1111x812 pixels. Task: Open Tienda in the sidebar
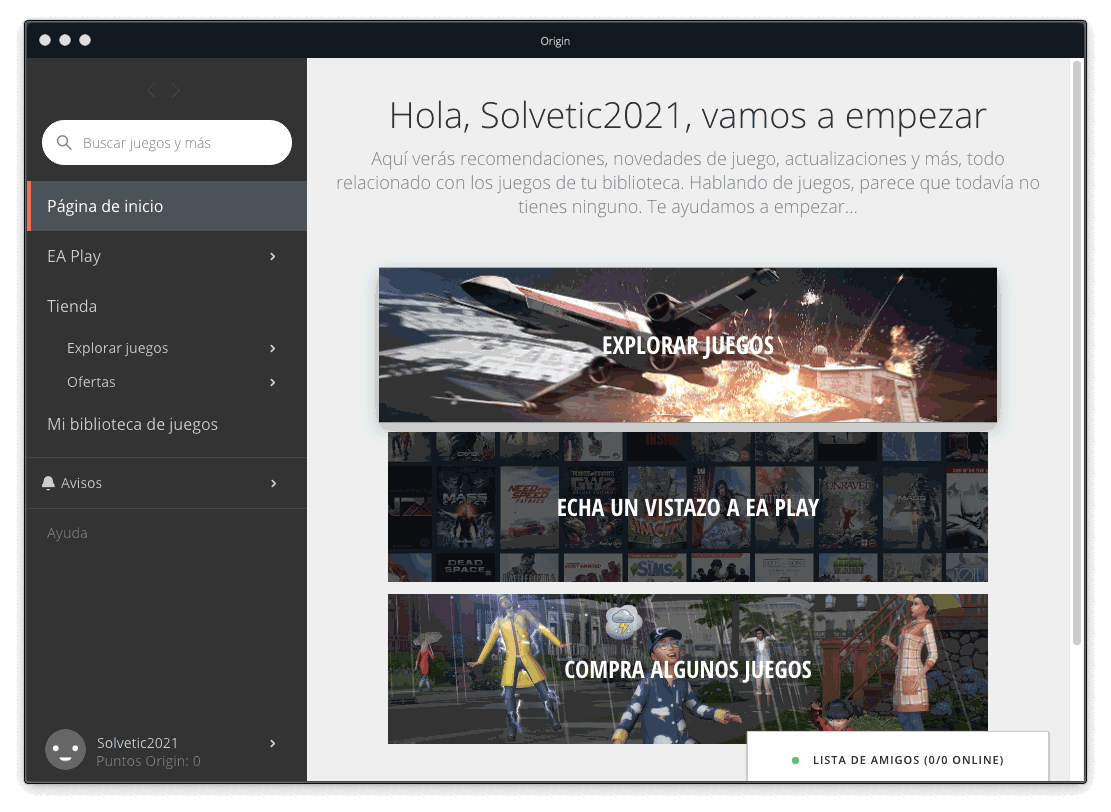click(72, 306)
